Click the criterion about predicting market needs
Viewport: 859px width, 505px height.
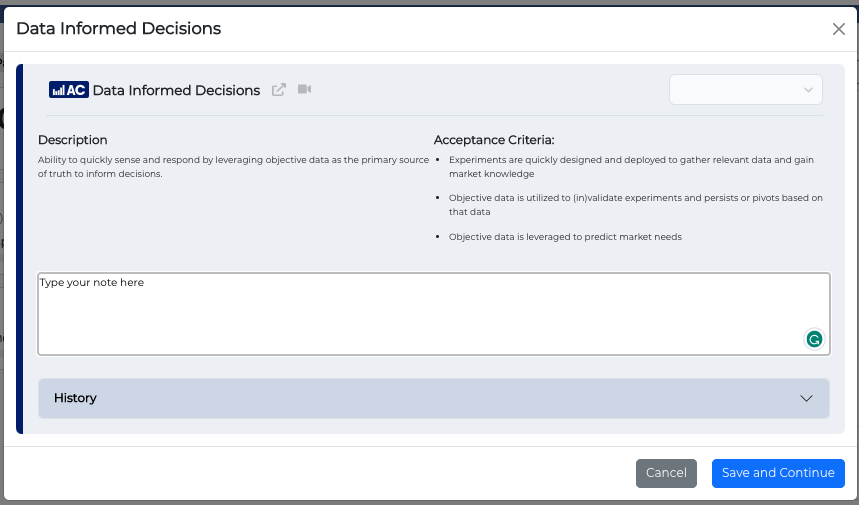point(565,236)
